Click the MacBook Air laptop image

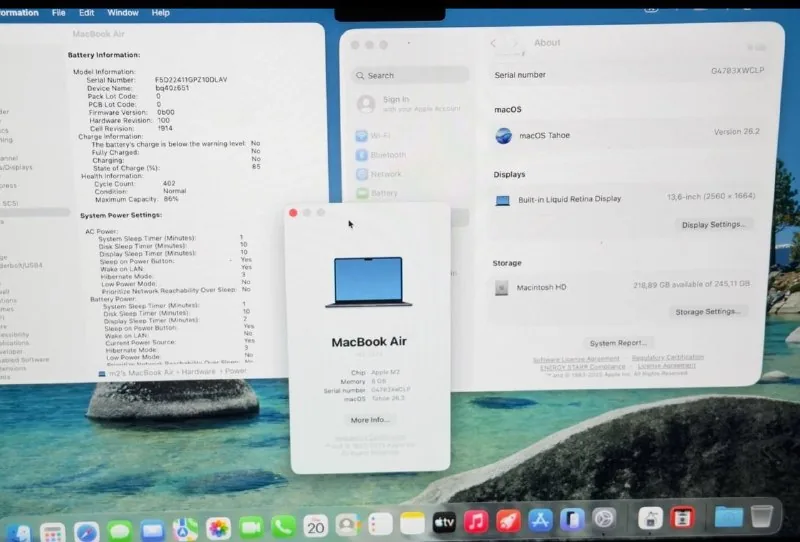pos(369,282)
